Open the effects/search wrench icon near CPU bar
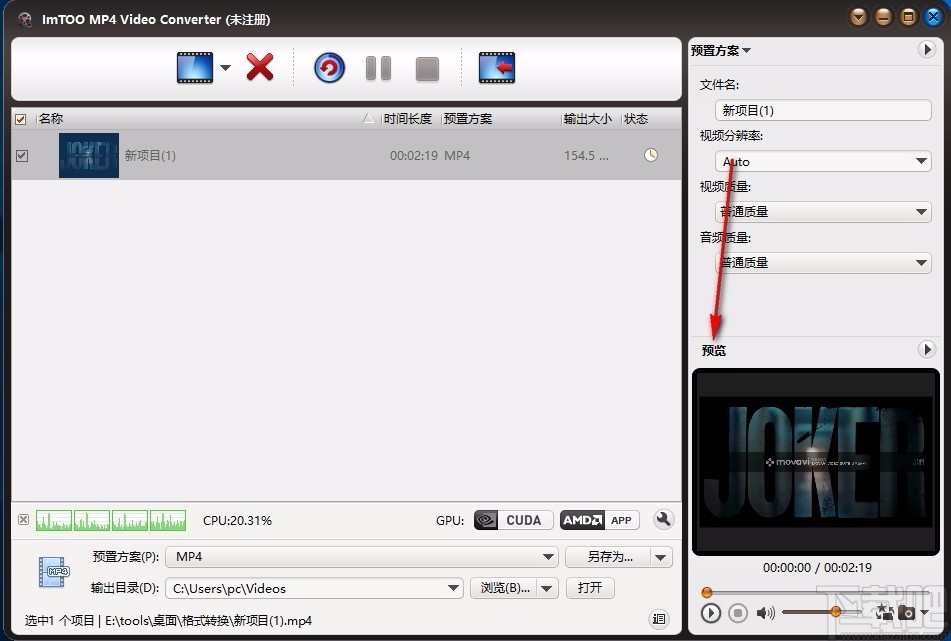The image size is (951, 641). pyautogui.click(x=663, y=520)
